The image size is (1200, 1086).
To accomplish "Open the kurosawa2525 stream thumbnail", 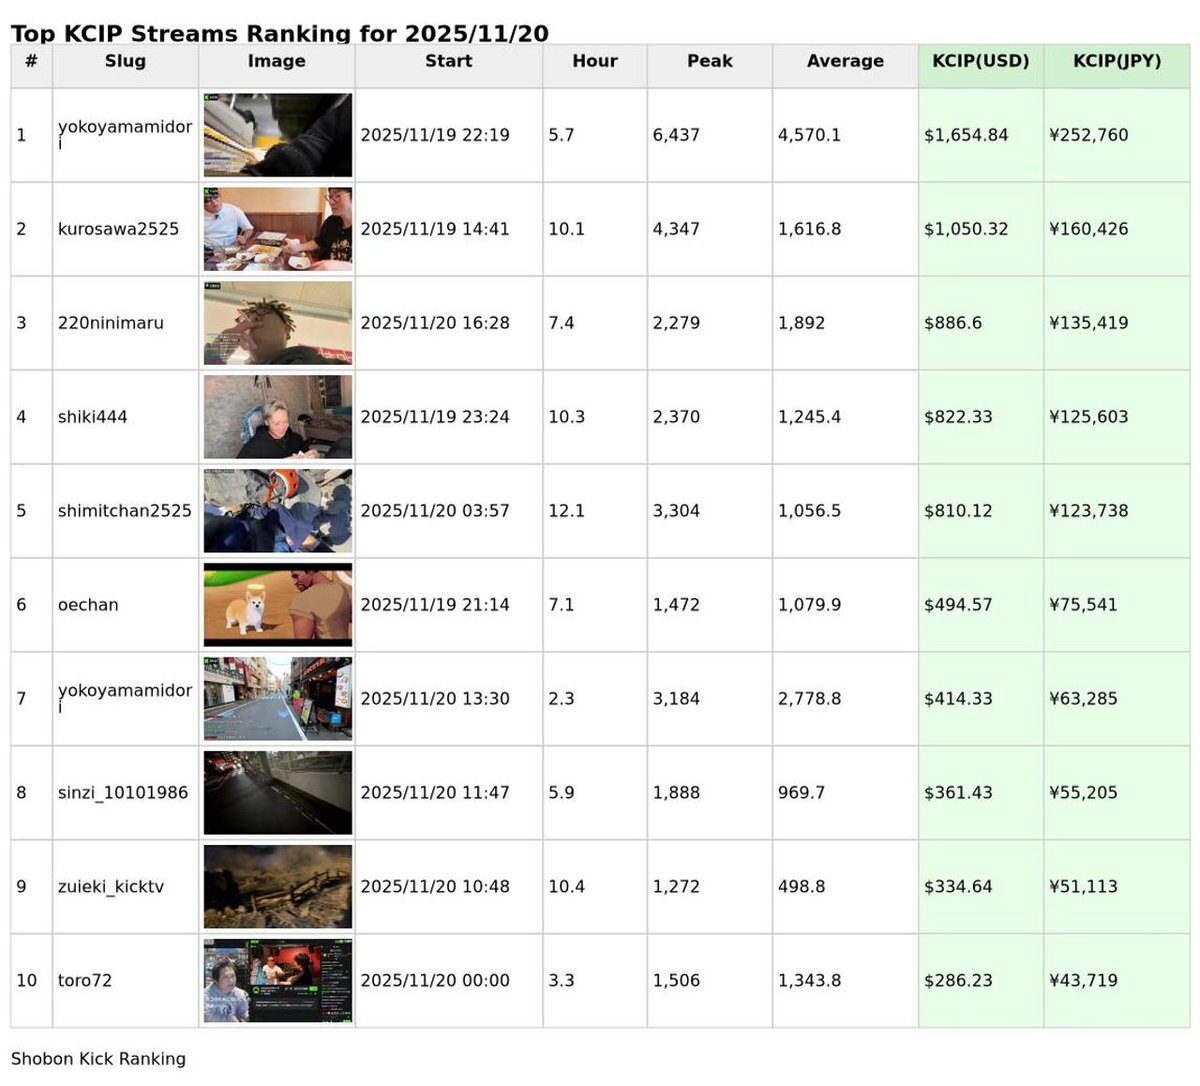I will pos(278,229).
